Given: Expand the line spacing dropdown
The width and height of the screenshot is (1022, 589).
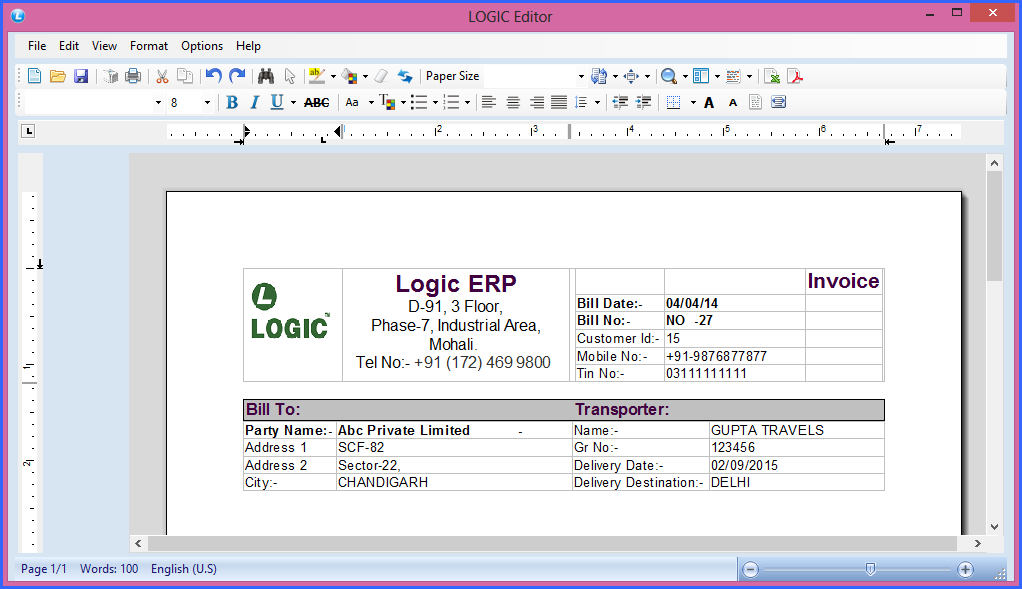Looking at the screenshot, I should click(x=597, y=102).
